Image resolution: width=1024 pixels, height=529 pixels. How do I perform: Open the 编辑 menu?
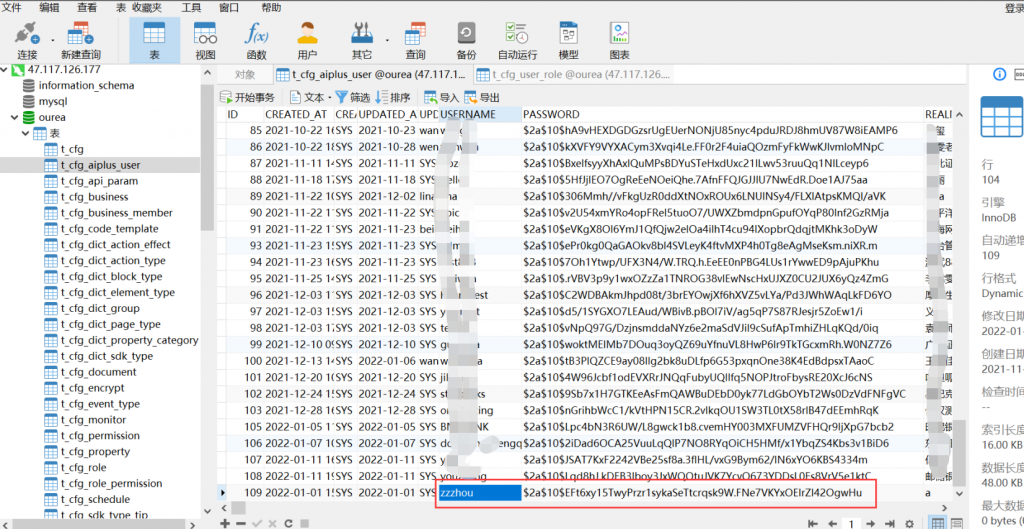click(x=49, y=7)
